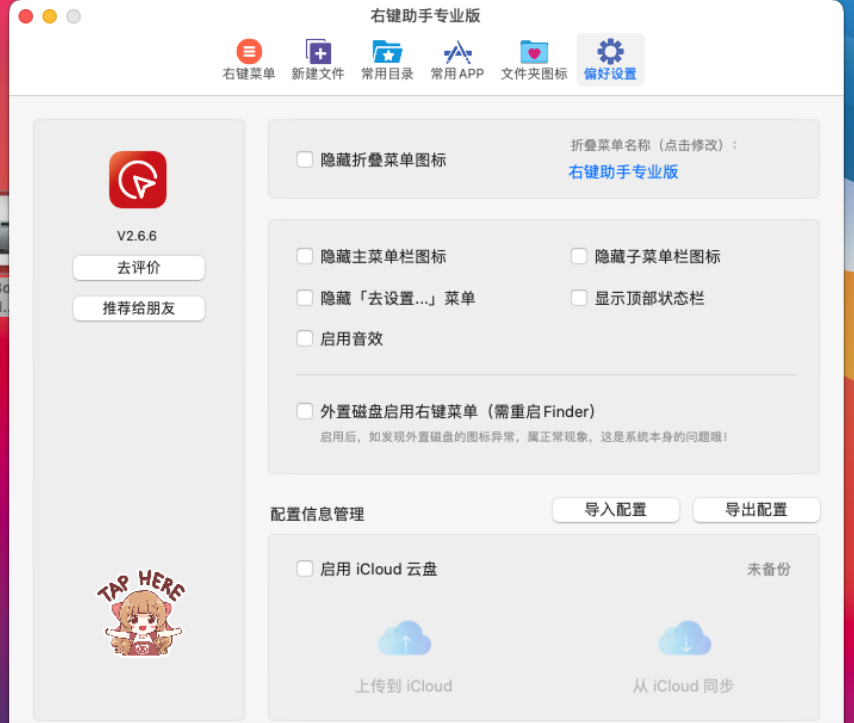The height and width of the screenshot is (723, 854).
Task: Click the 启用后 external disk hint text
Action: coord(523,437)
